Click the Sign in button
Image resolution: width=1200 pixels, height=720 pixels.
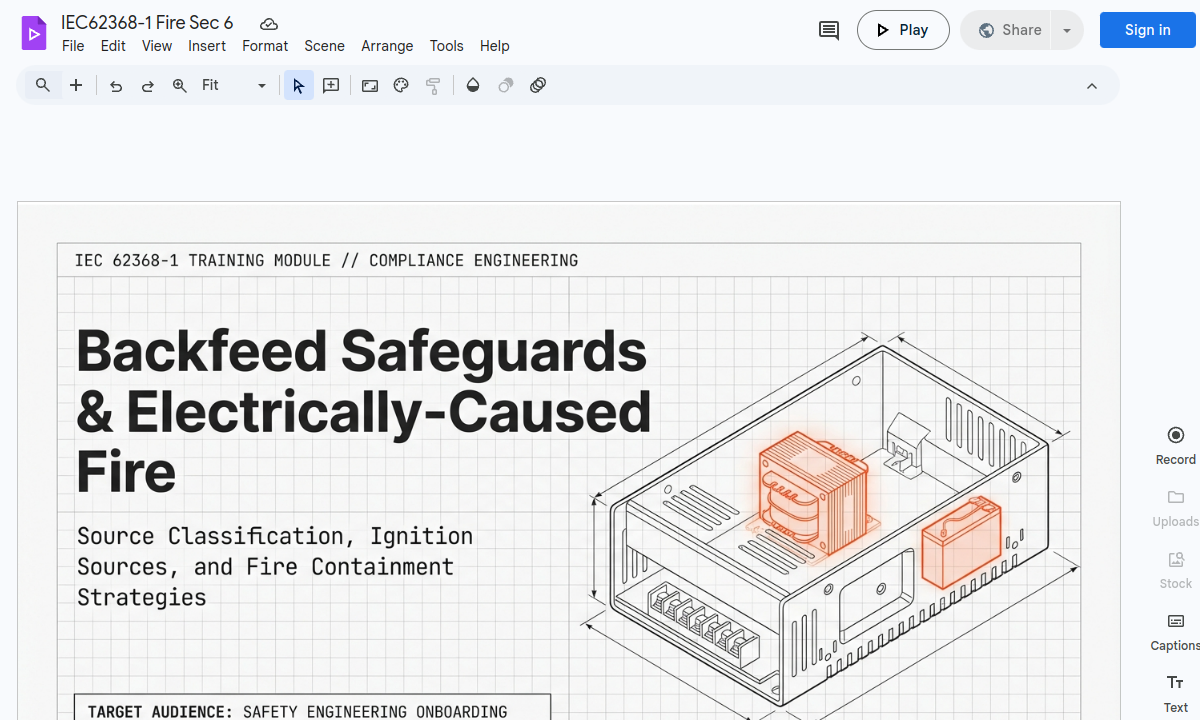tap(1147, 30)
